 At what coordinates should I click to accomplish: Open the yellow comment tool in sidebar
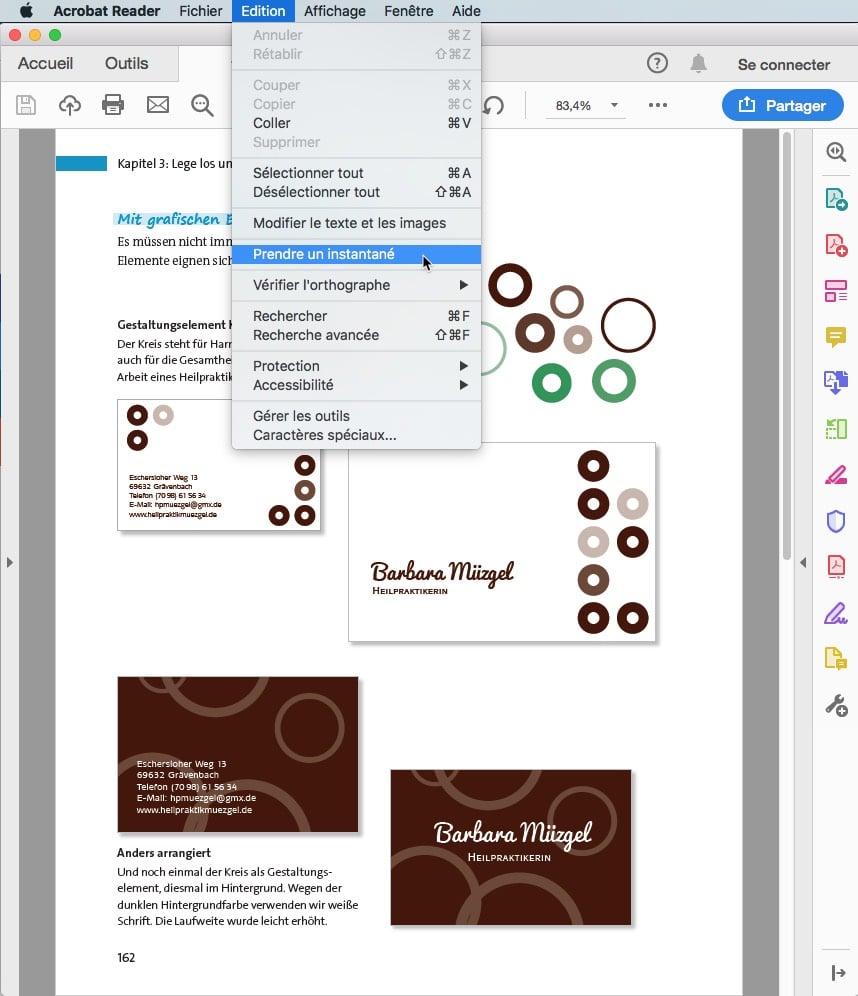pyautogui.click(x=835, y=337)
